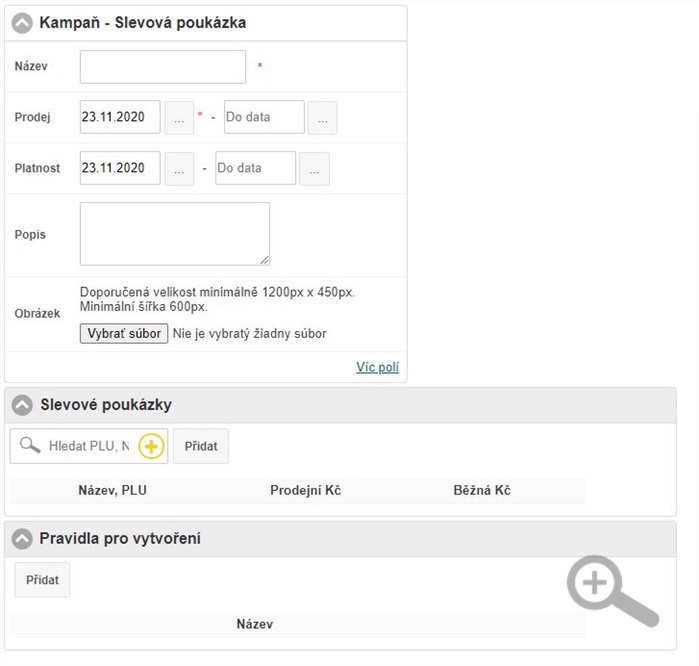Click the Prodej 'Do data' field
Screen dimensions: 699x666
coord(264,117)
